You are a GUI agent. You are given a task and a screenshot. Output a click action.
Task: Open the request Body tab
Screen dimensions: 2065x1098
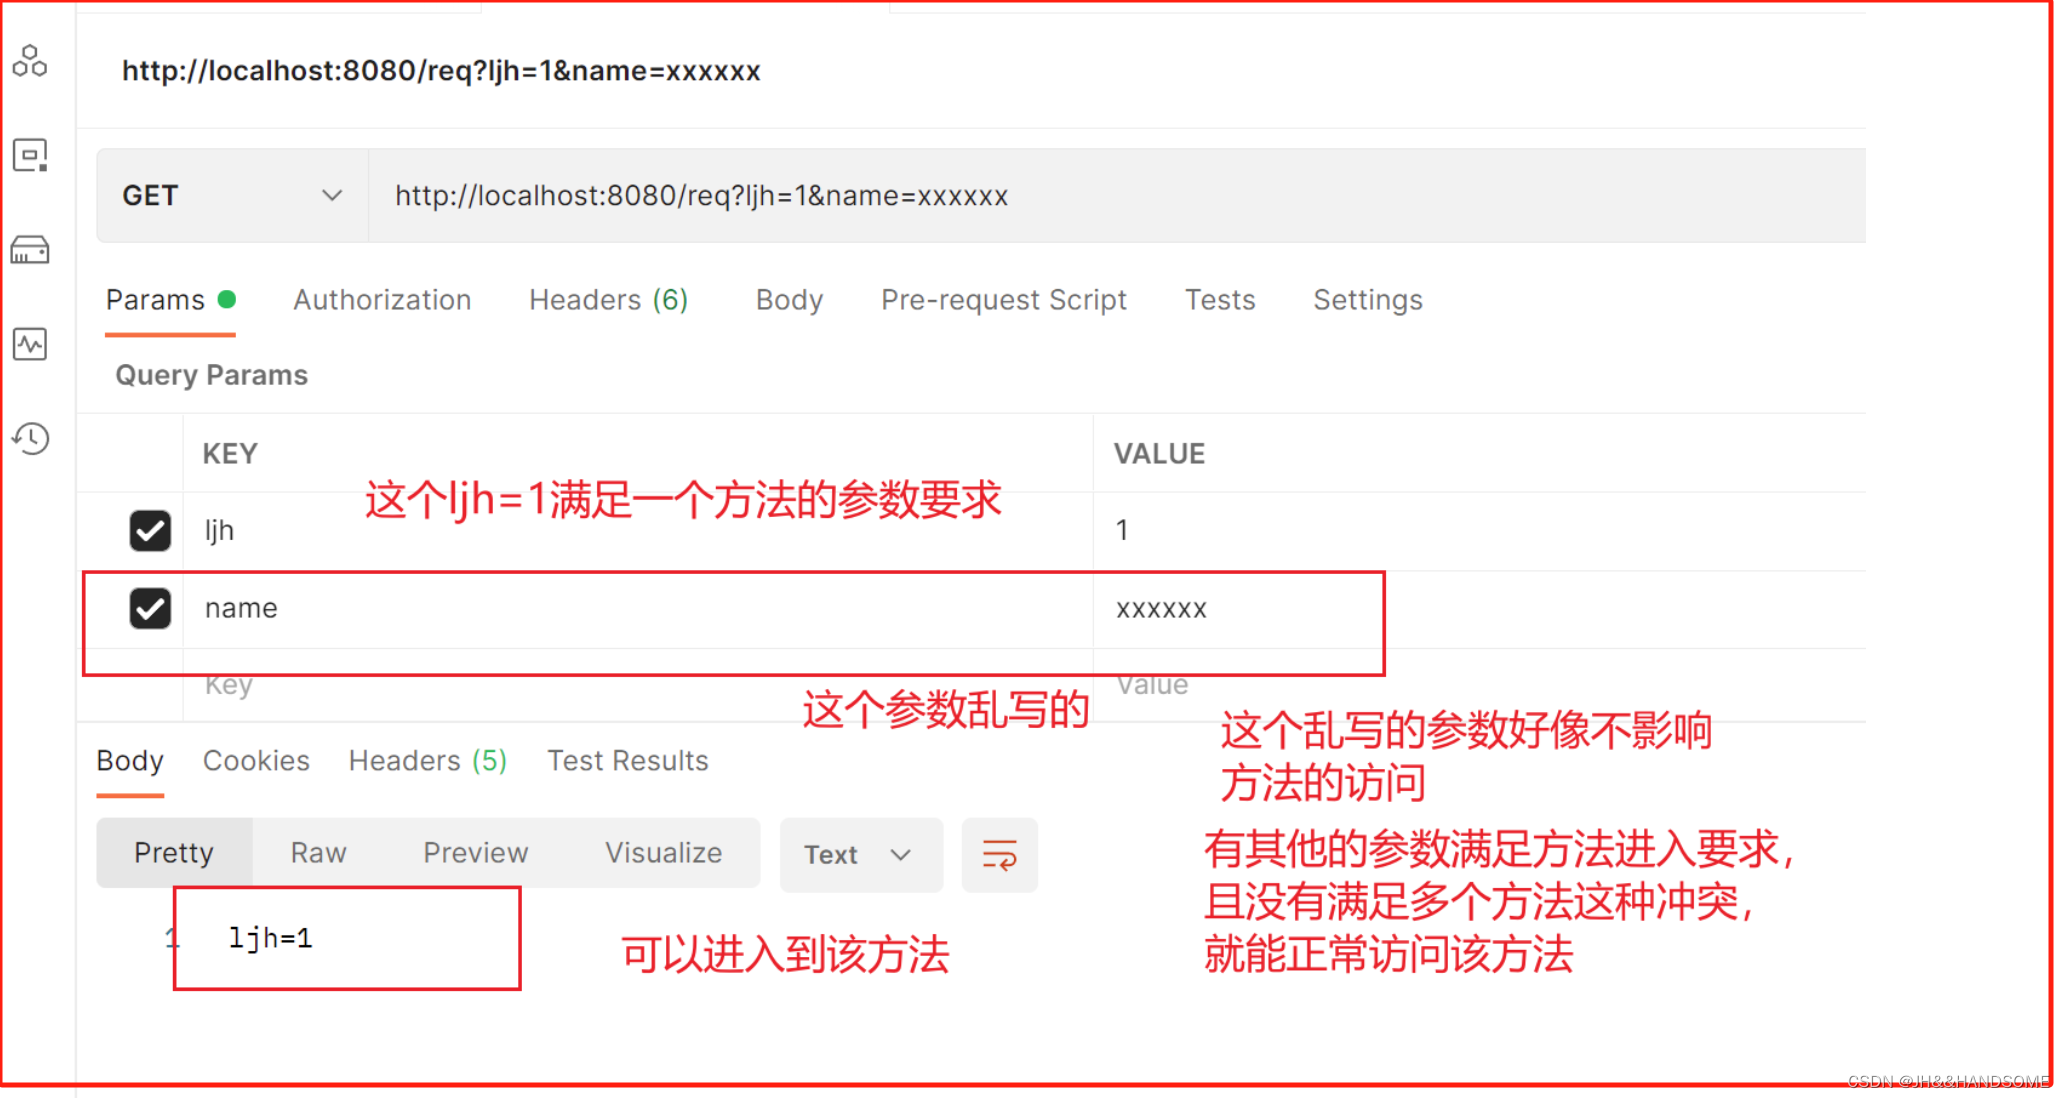(x=789, y=300)
